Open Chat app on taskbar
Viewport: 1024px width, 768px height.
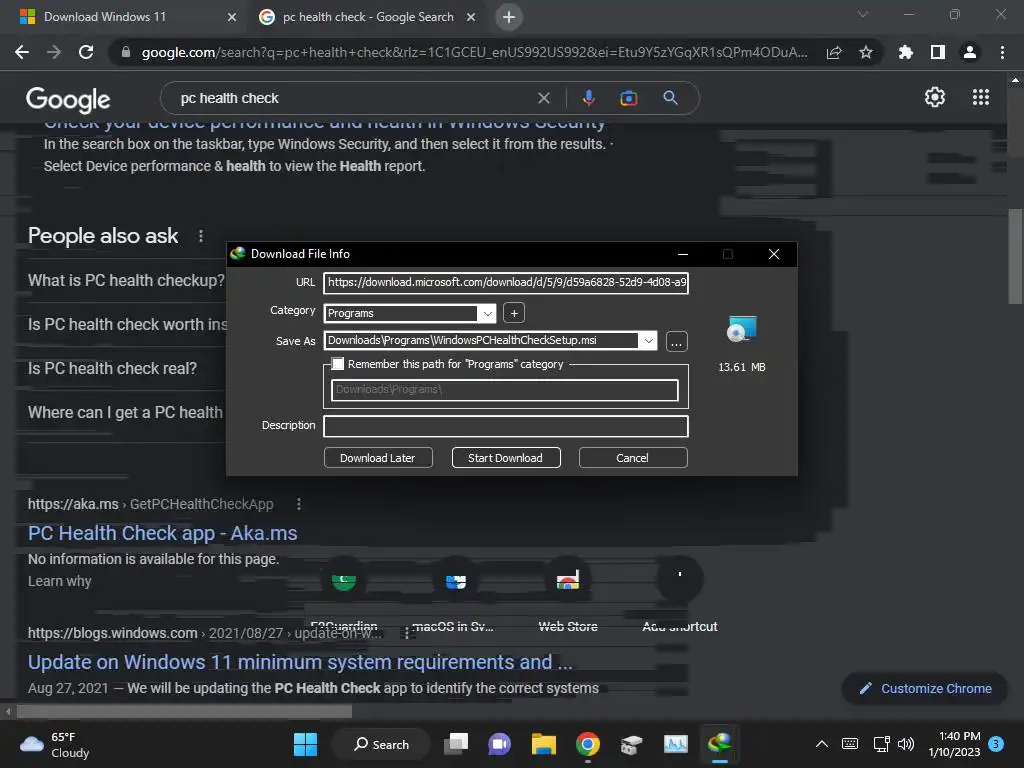(x=500, y=744)
